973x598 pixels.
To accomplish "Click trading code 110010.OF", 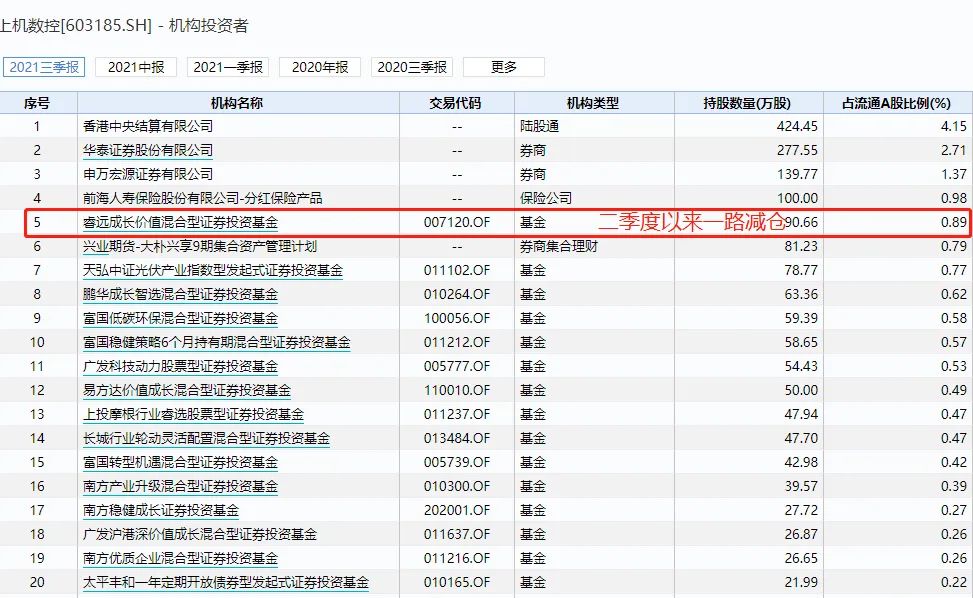I will tap(457, 390).
